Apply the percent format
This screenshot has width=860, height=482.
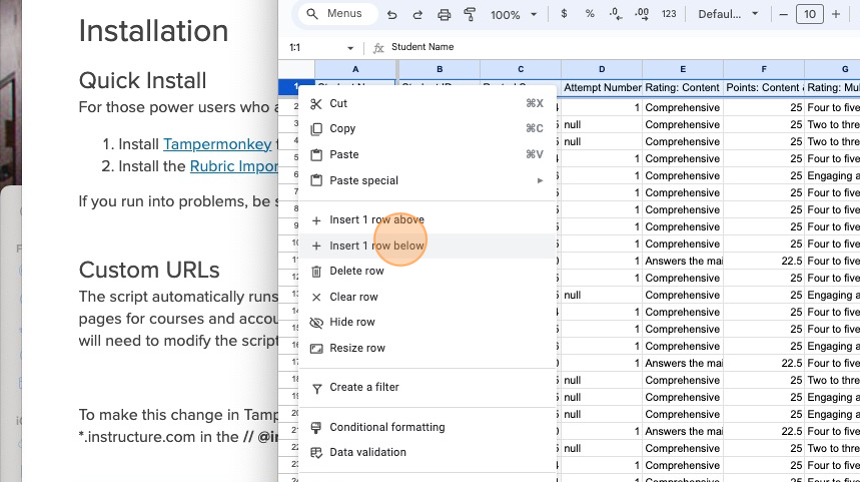(590, 14)
